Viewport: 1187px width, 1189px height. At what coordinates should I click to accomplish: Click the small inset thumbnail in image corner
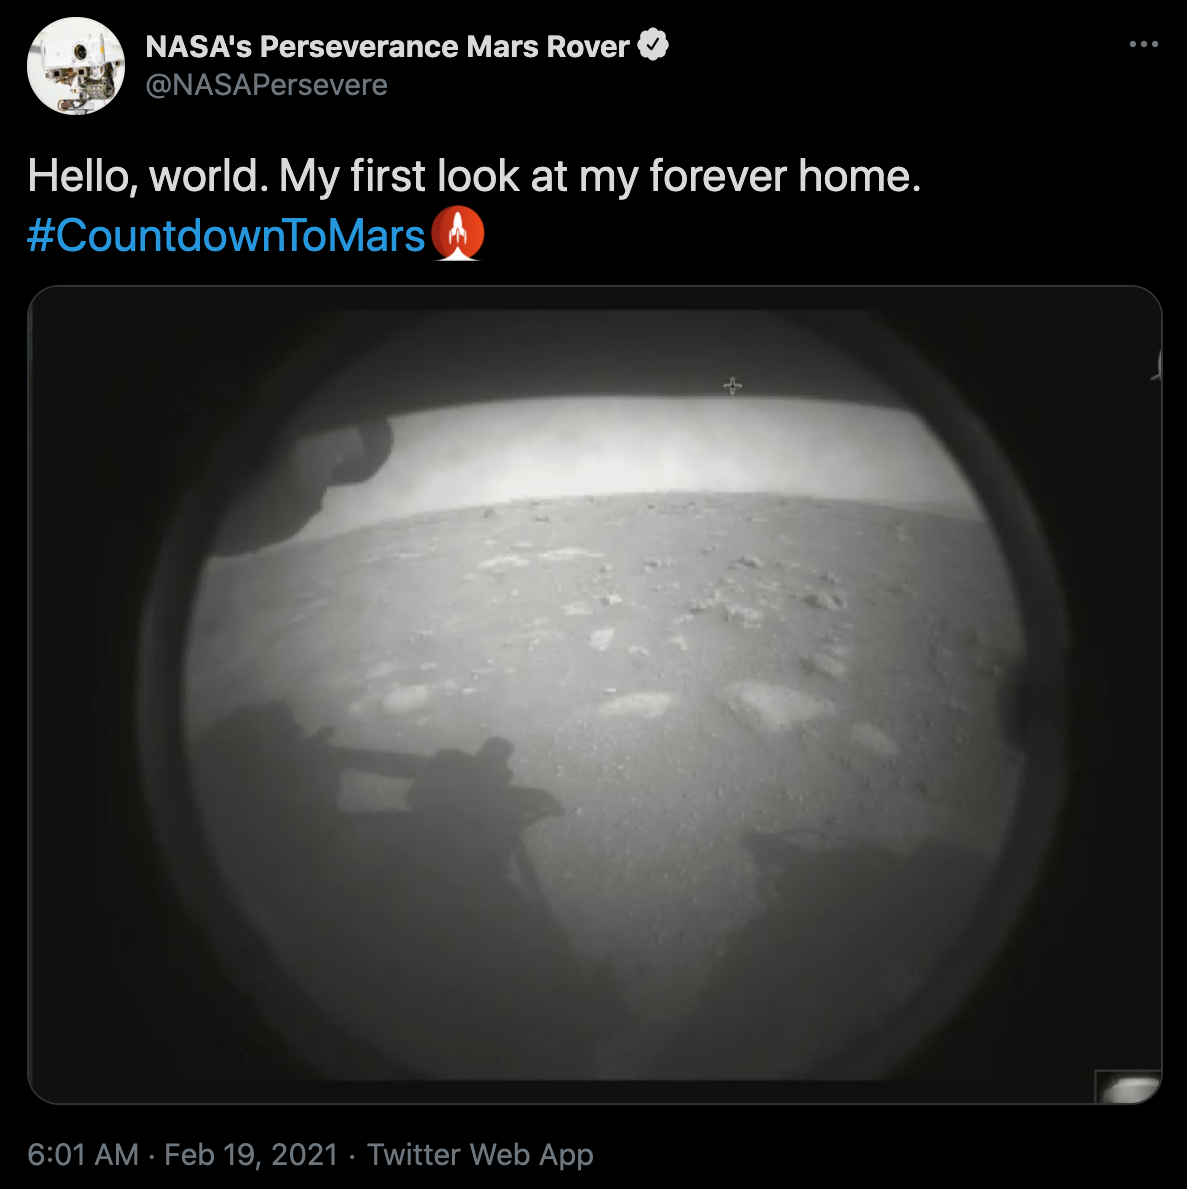[1129, 1087]
